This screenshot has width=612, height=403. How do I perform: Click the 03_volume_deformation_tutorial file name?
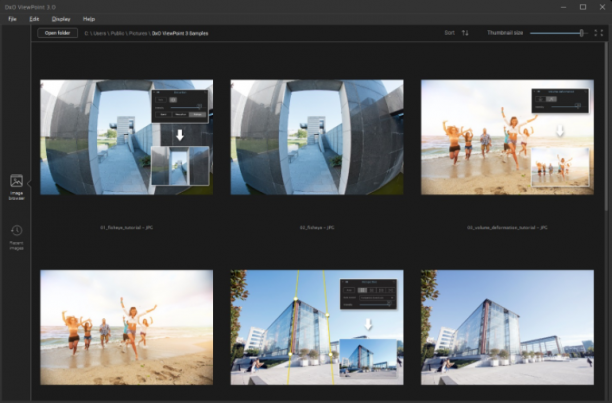(x=507, y=227)
